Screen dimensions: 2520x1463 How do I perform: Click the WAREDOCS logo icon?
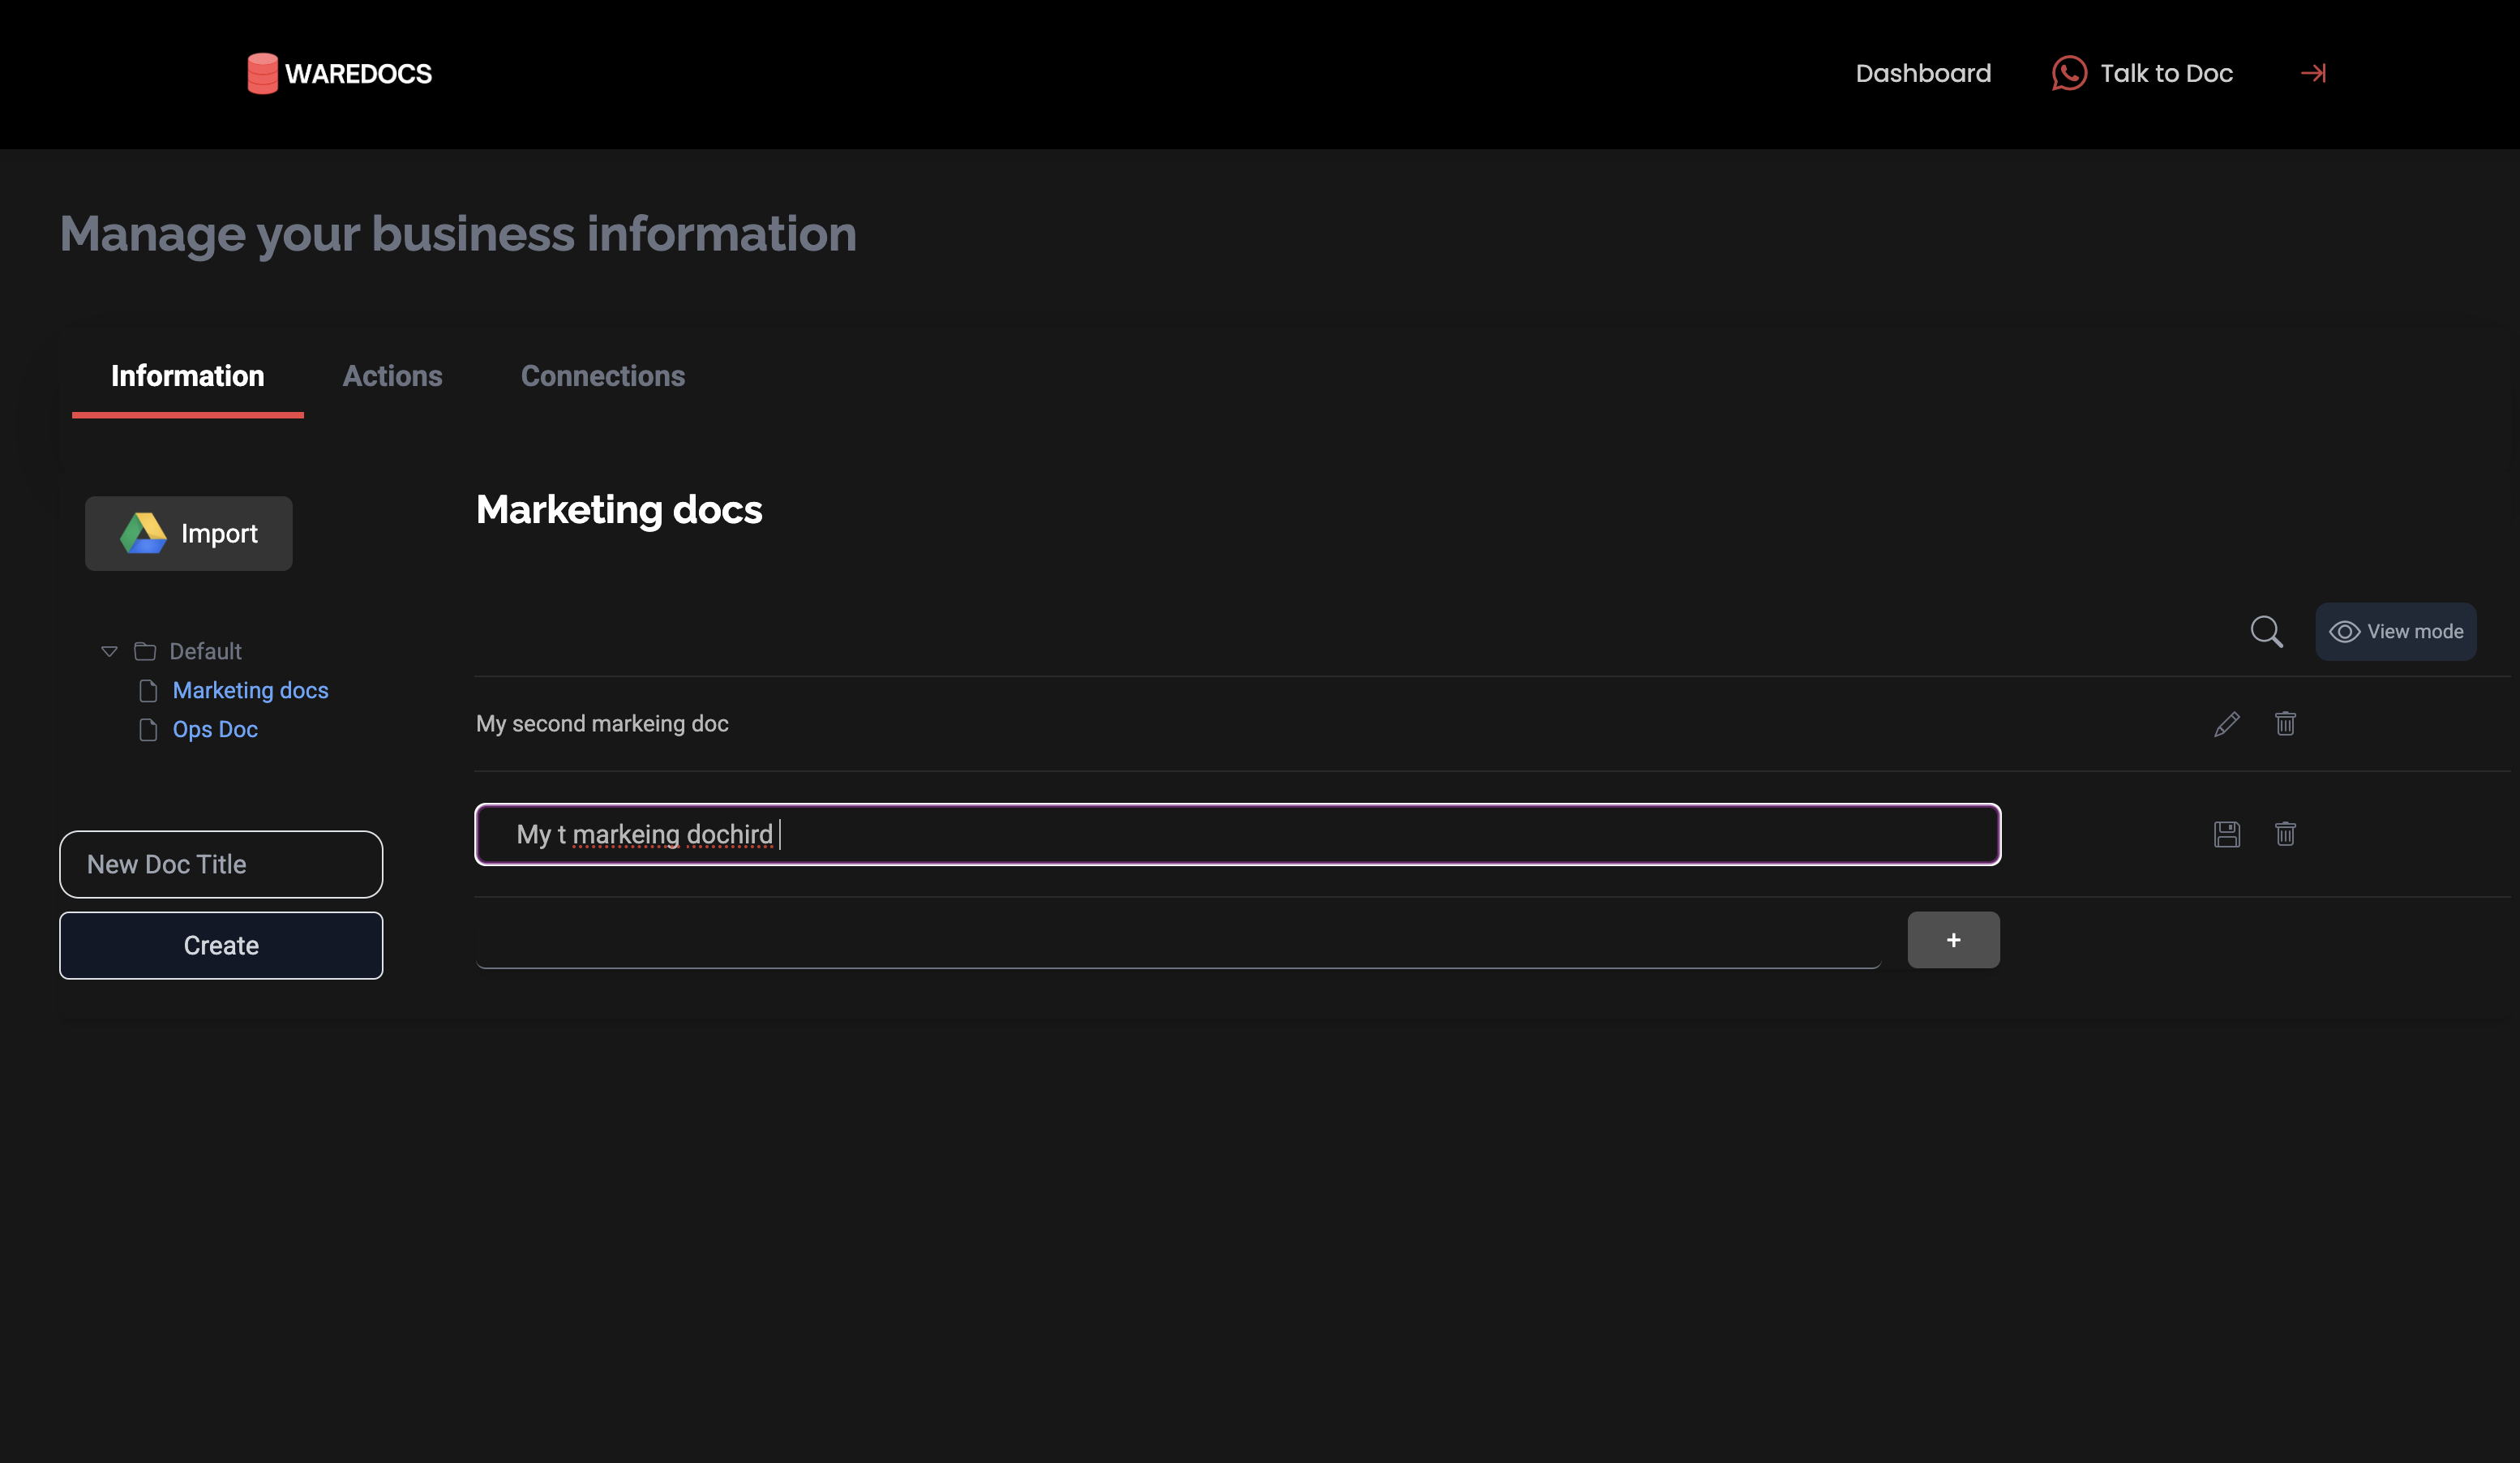pos(262,73)
